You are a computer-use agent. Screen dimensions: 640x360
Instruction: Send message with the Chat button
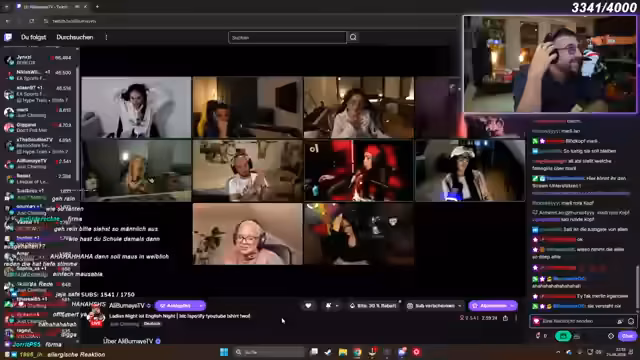coord(627,336)
